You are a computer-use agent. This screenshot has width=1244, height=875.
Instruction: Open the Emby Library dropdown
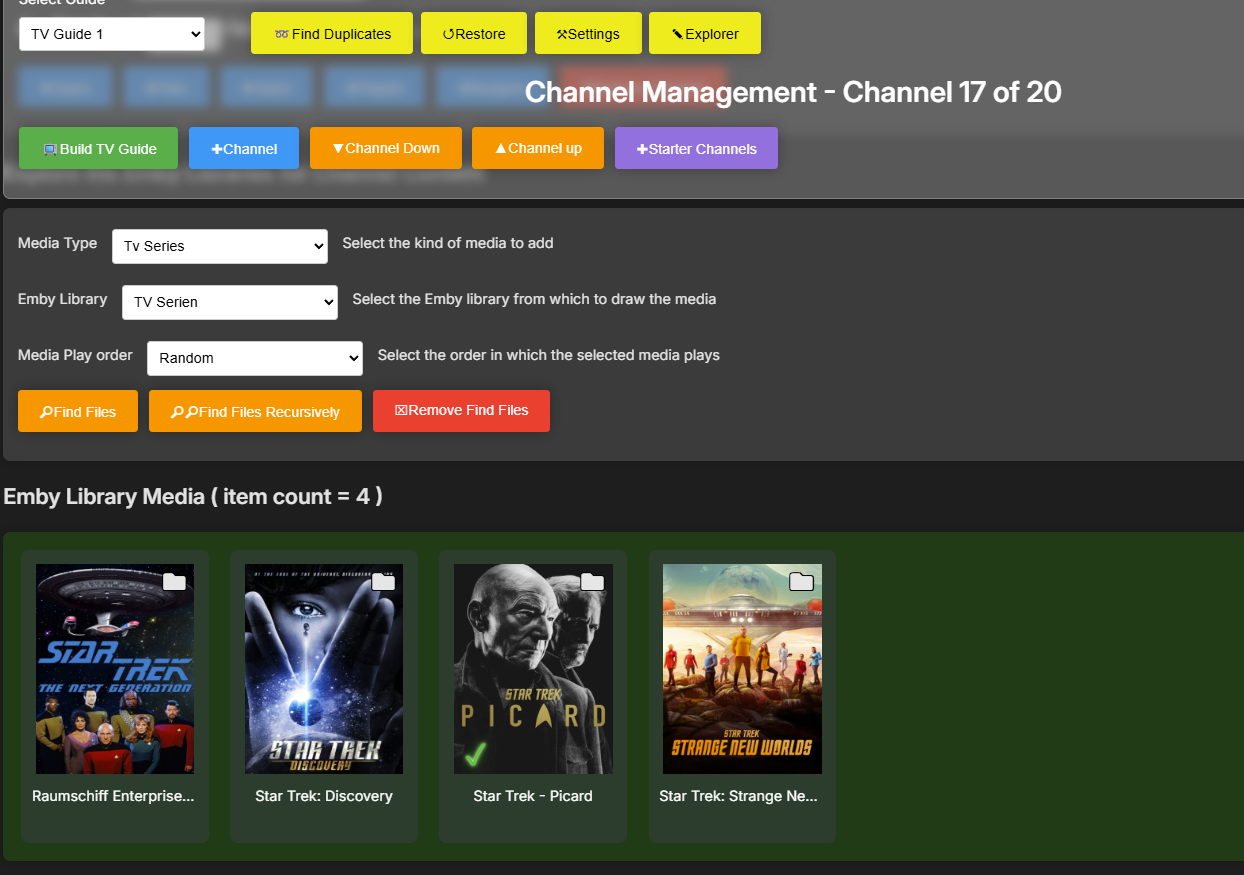pyautogui.click(x=230, y=302)
